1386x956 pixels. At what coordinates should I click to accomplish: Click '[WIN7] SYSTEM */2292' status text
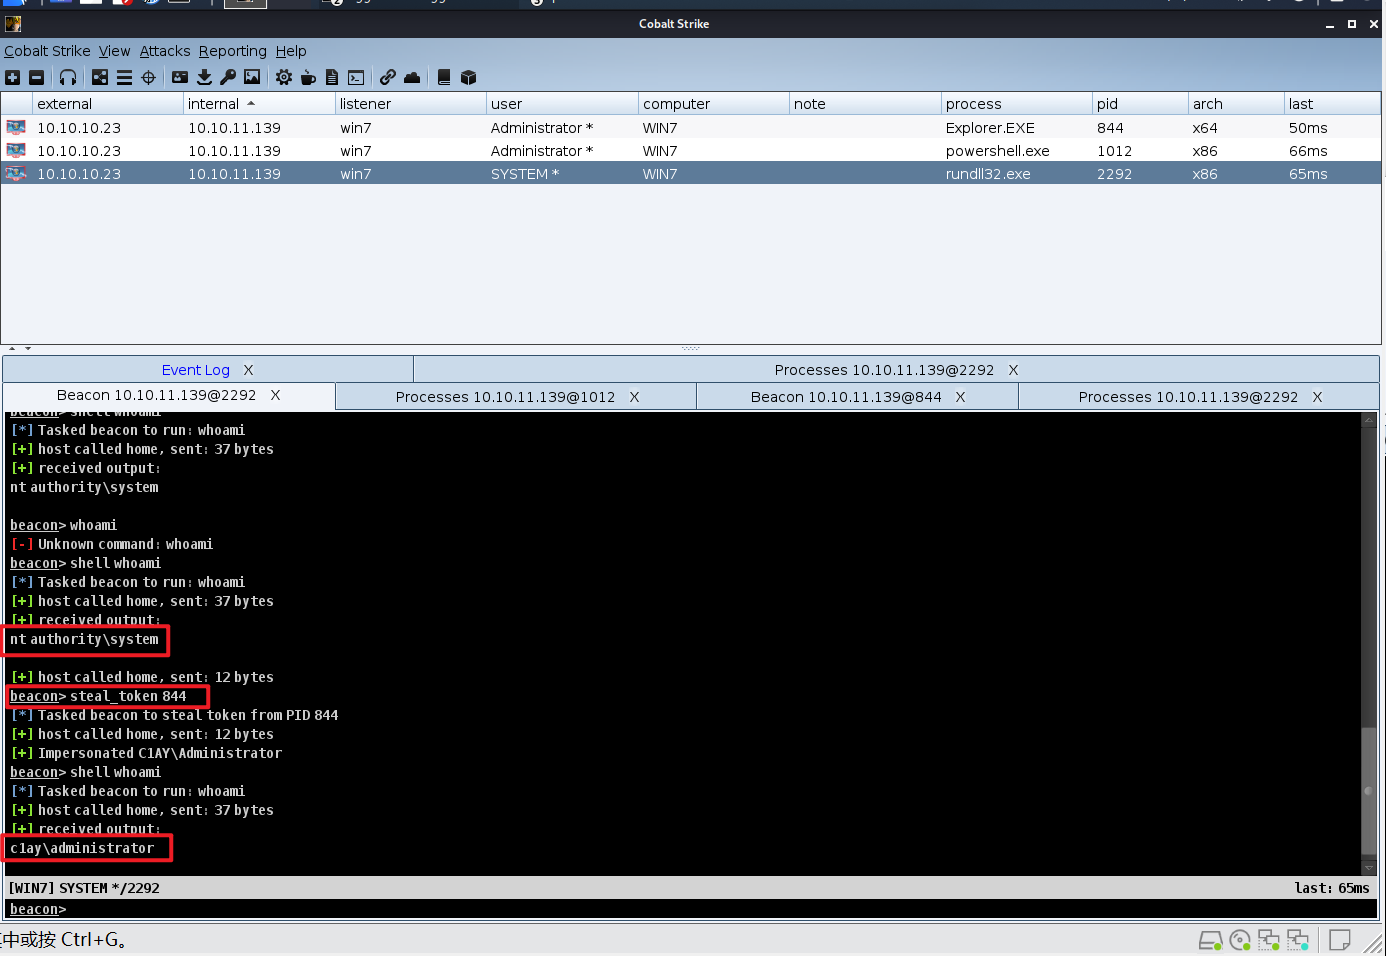click(84, 888)
